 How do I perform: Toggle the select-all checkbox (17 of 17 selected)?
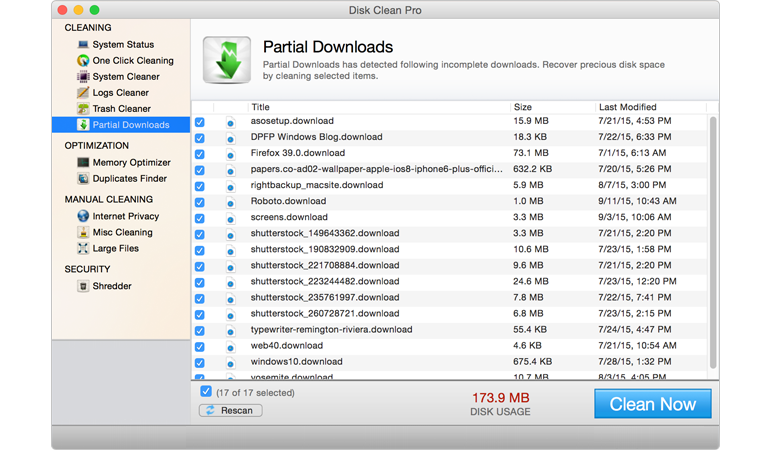(206, 392)
